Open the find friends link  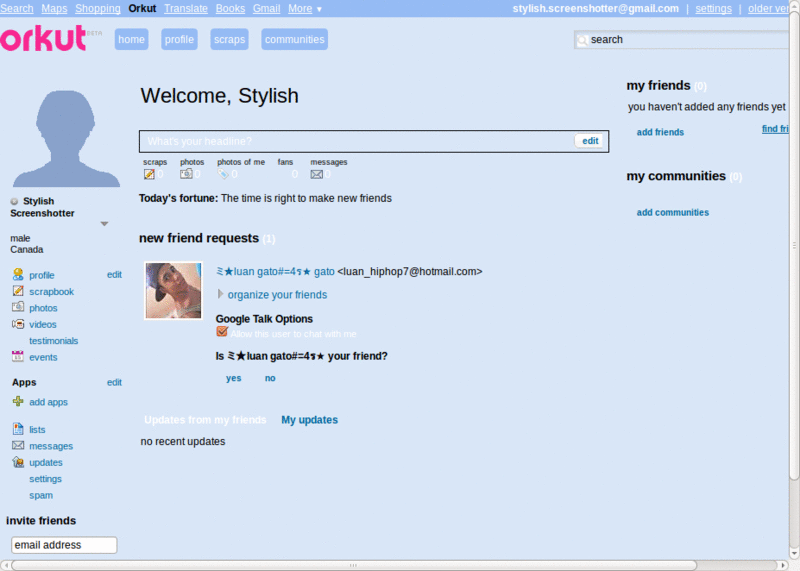pos(775,129)
